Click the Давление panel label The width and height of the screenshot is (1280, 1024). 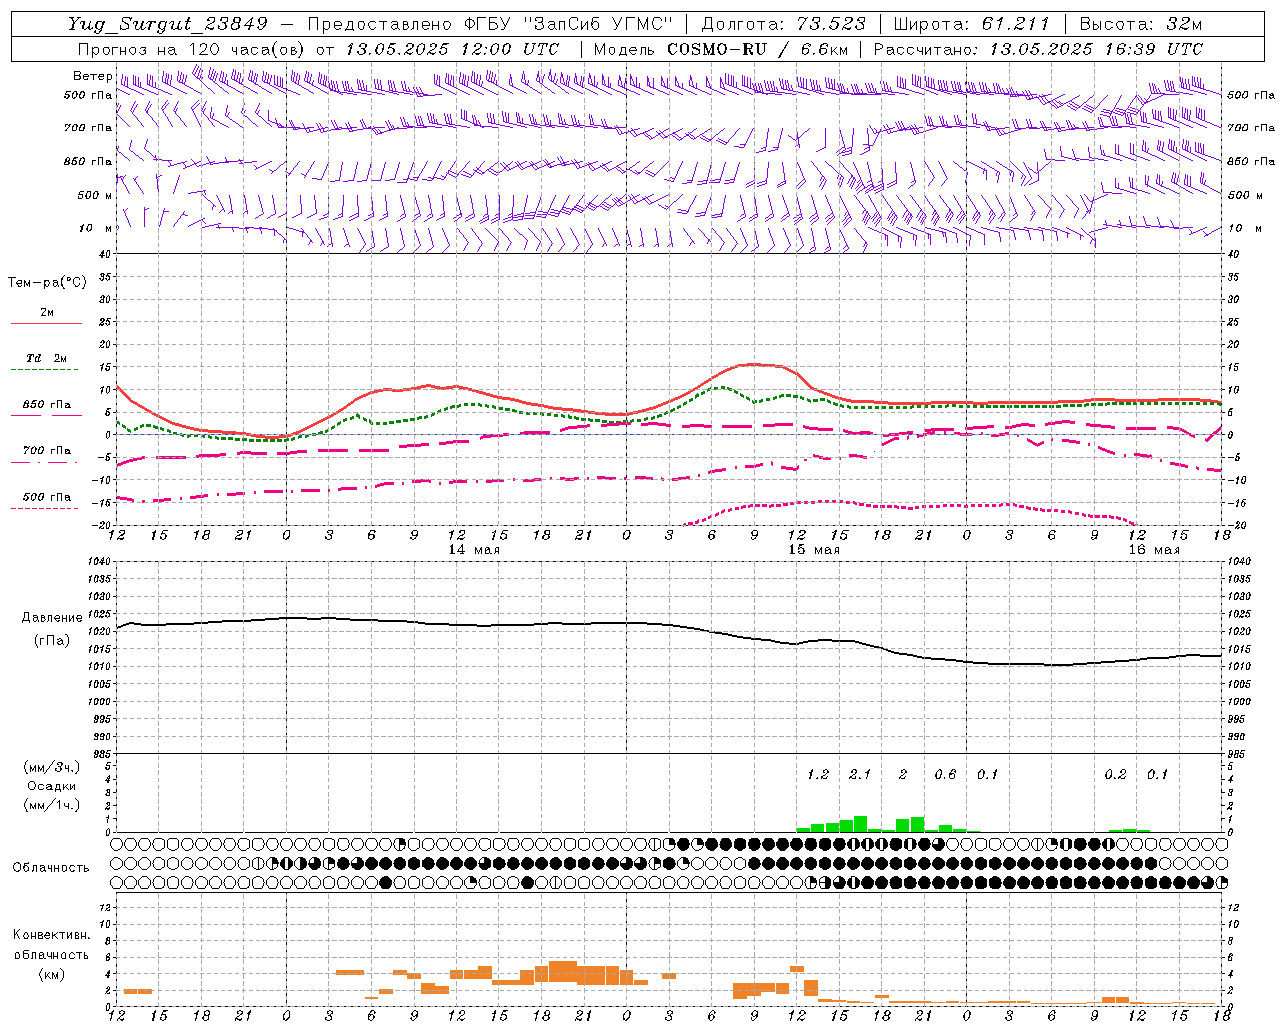[x=52, y=618]
